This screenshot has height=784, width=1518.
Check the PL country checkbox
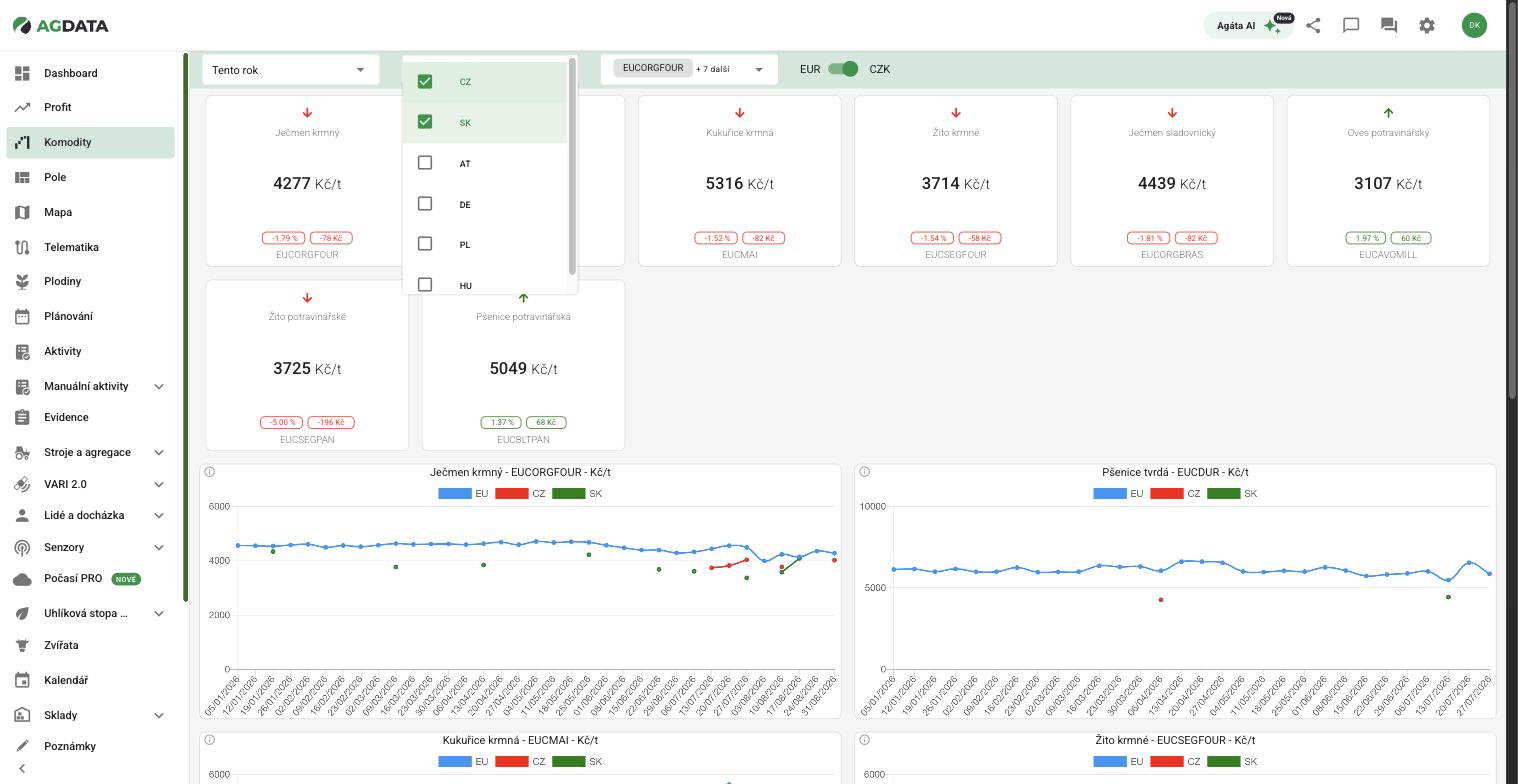pyautogui.click(x=425, y=244)
